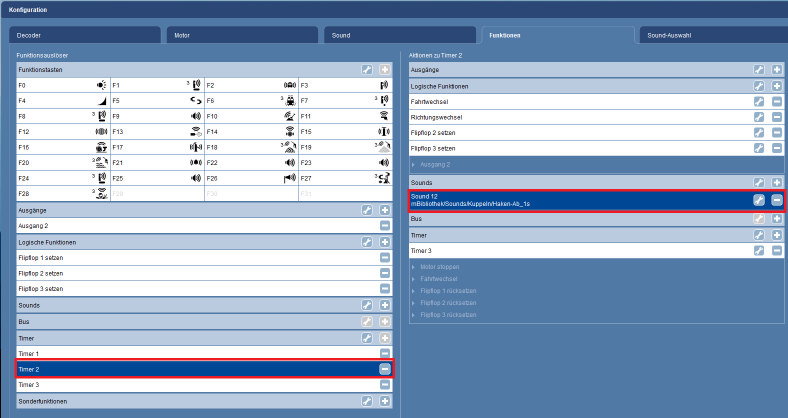Select Flipflop 3 setzen in right actions list
The width and height of the screenshot is (788, 418).
578,148
